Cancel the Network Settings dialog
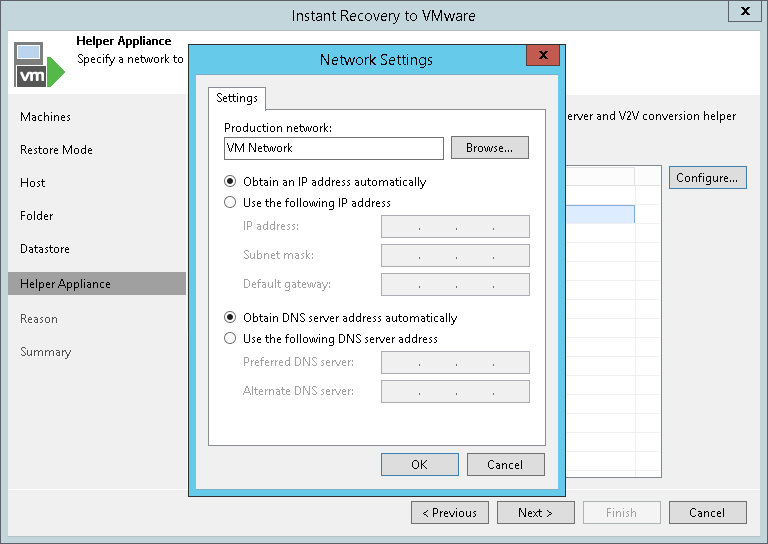 pos(505,464)
